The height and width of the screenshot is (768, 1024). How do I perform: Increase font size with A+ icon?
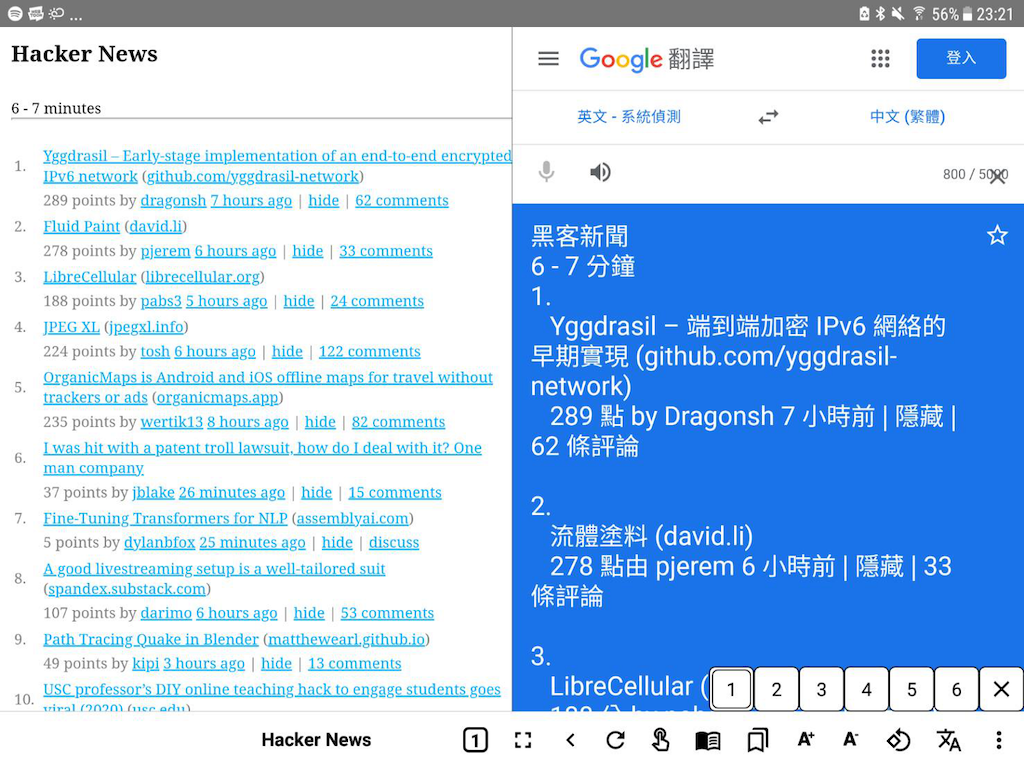coord(806,739)
